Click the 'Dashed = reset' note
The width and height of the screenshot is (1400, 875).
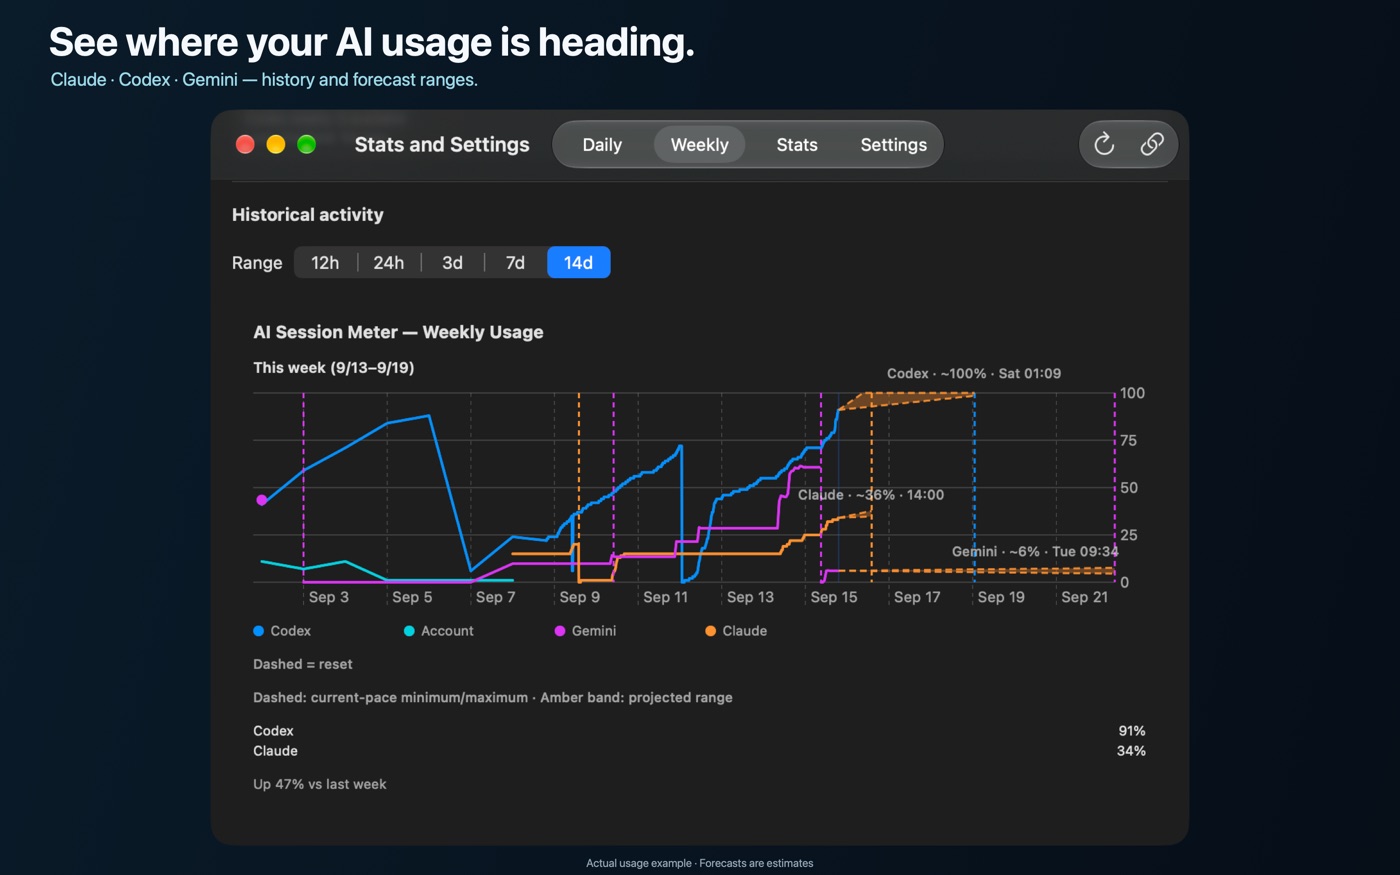coord(303,664)
